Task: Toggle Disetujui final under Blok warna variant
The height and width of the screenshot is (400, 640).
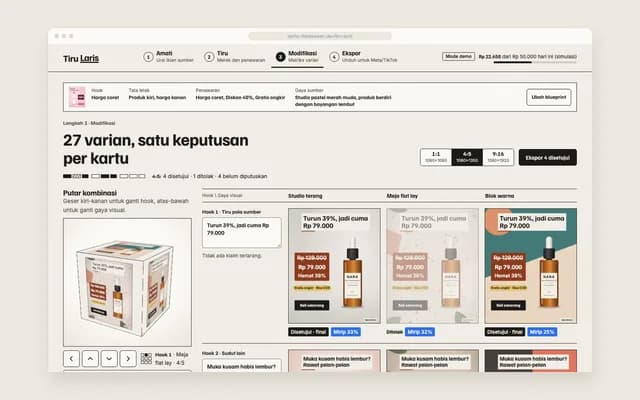Action: (504, 332)
